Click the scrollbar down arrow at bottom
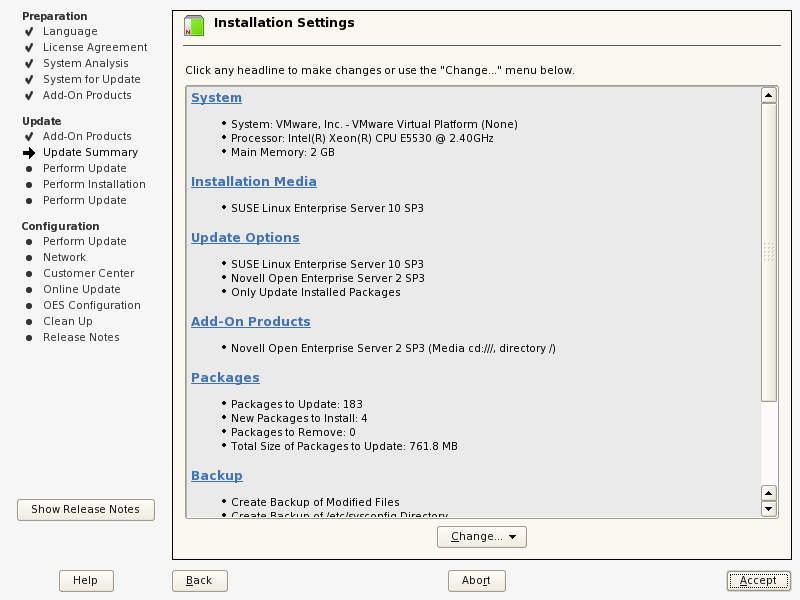The width and height of the screenshot is (800, 600). pos(769,509)
